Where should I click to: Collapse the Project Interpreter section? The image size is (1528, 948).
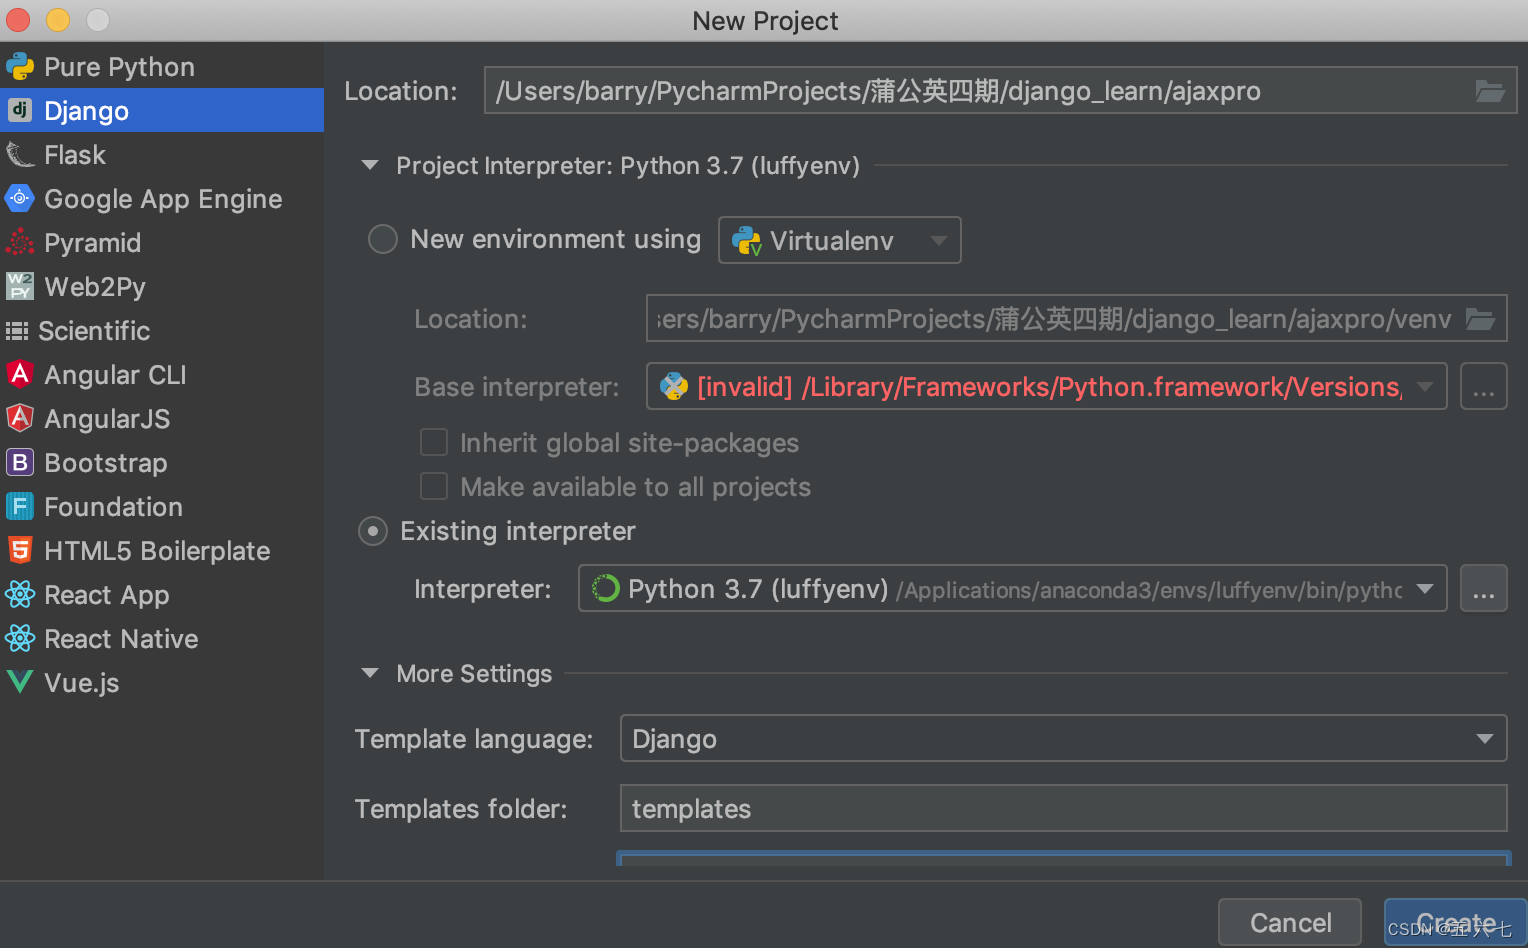tap(370, 165)
